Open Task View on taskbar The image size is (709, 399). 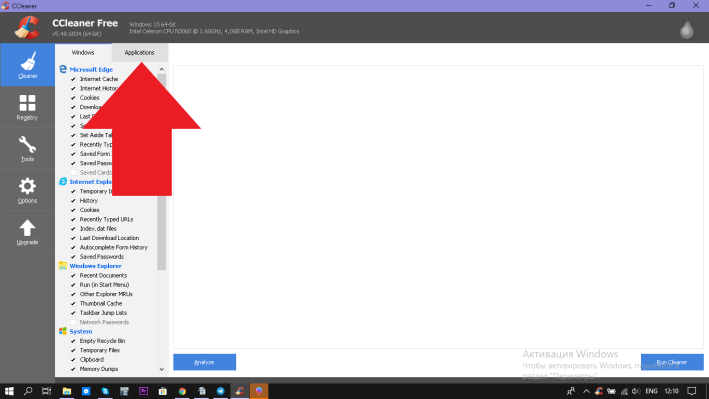47,391
